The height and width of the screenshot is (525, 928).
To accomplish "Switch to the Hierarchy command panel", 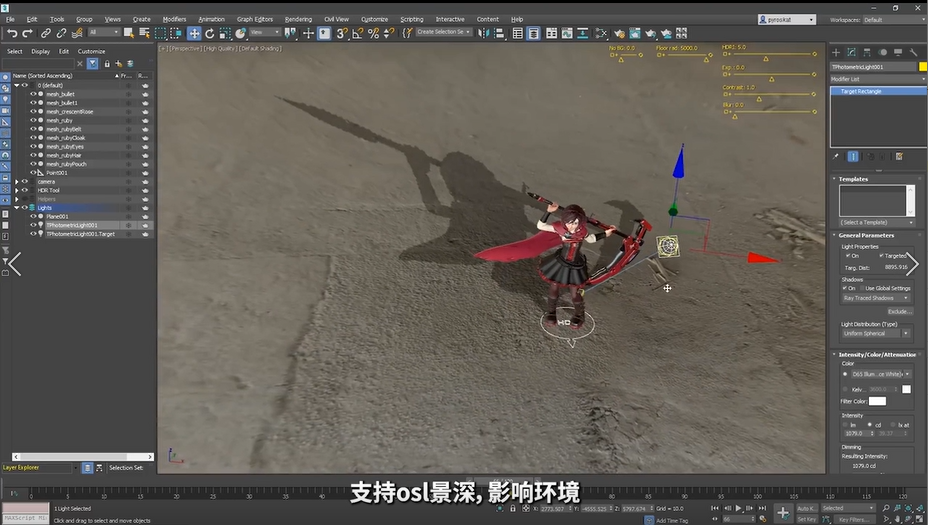I will pos(867,52).
